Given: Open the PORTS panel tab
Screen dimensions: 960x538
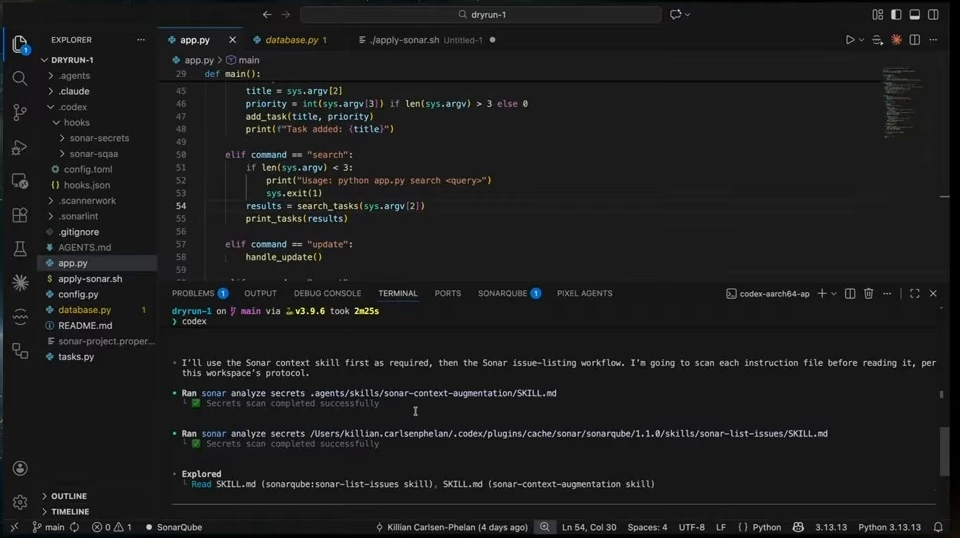Looking at the screenshot, I should coord(448,293).
